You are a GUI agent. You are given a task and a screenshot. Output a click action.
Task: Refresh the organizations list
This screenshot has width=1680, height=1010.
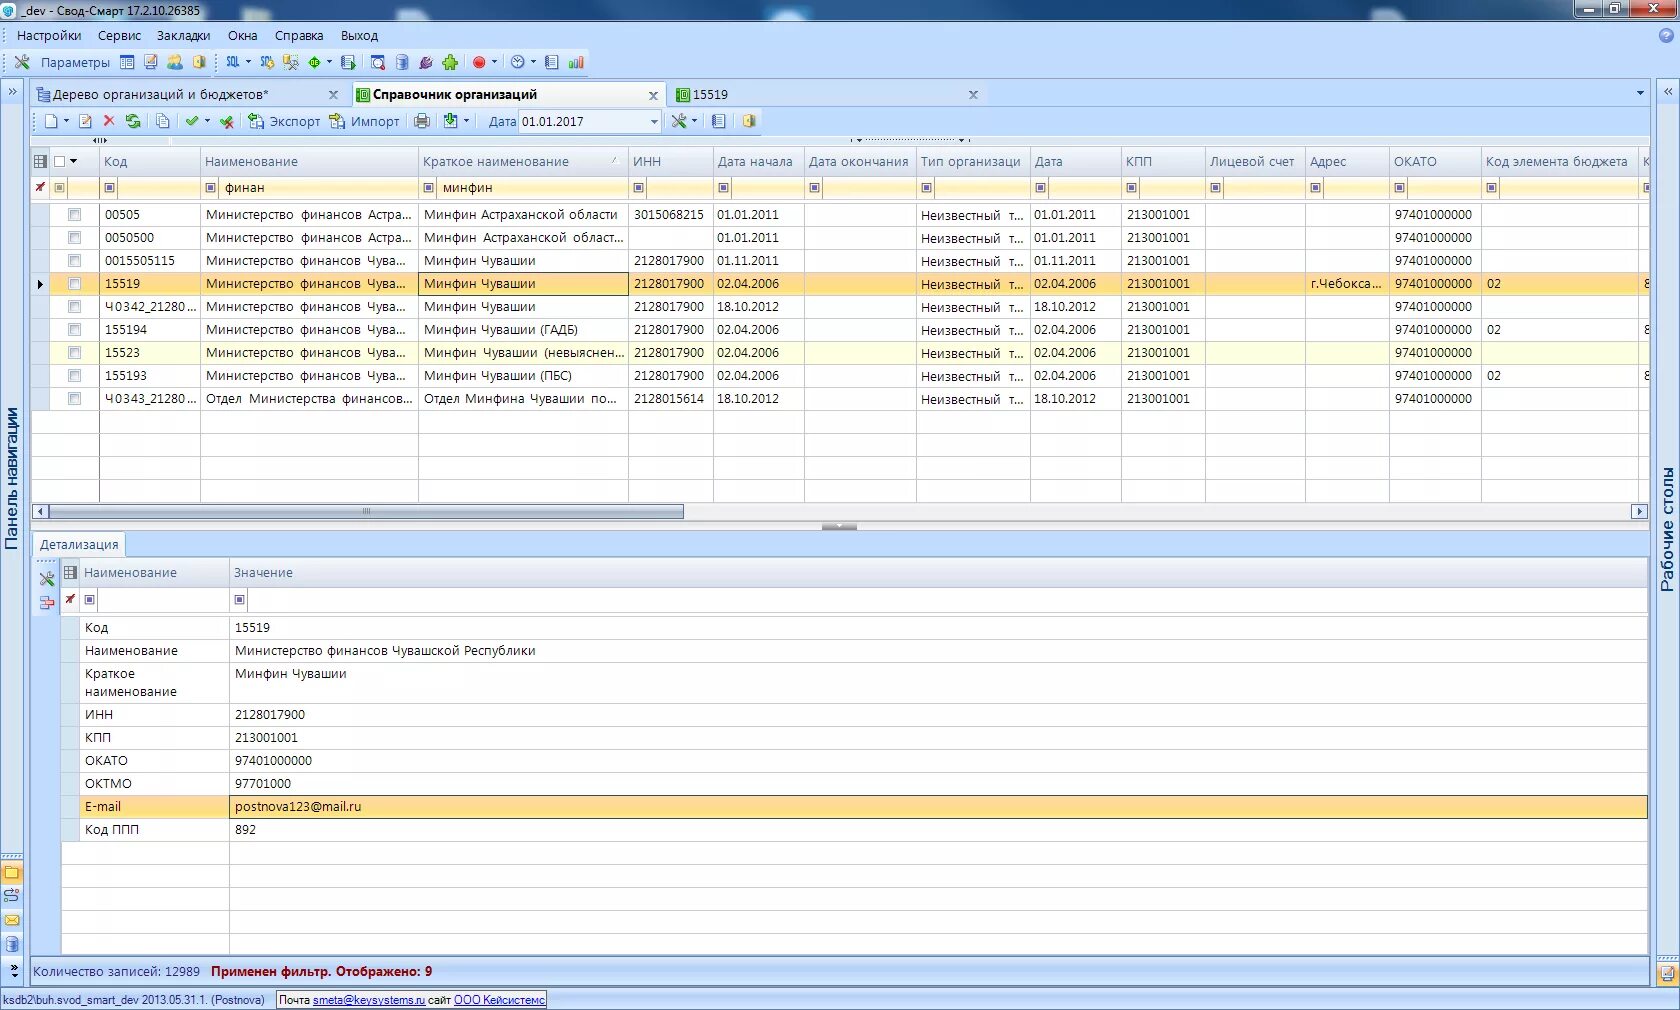tap(133, 121)
